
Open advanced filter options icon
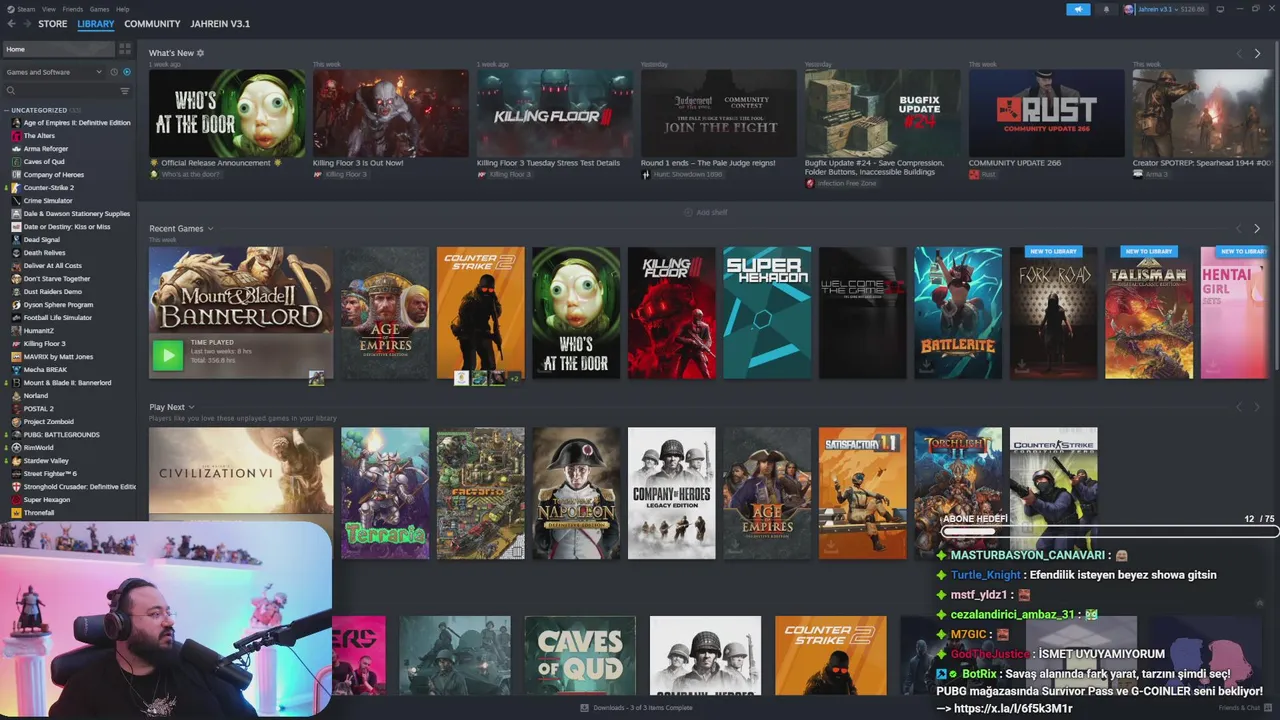coord(125,91)
